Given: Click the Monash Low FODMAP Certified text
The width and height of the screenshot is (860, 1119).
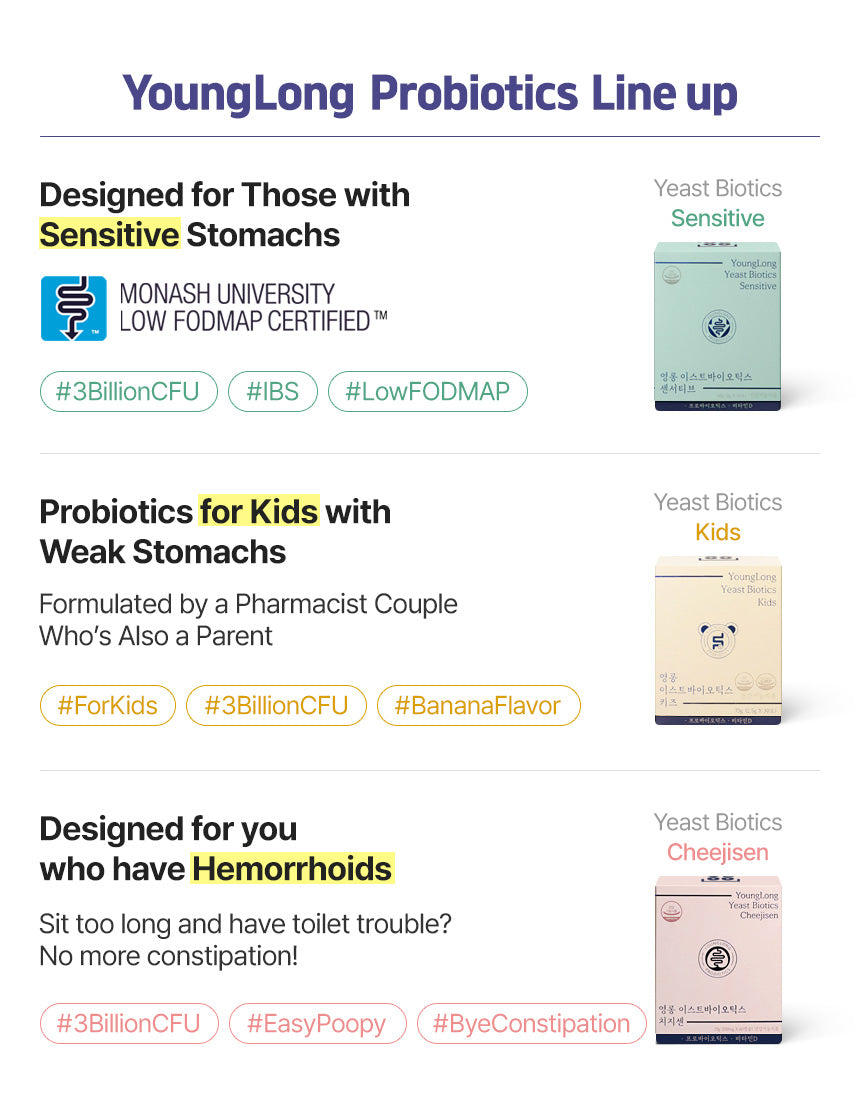Looking at the screenshot, I should pos(253,308).
